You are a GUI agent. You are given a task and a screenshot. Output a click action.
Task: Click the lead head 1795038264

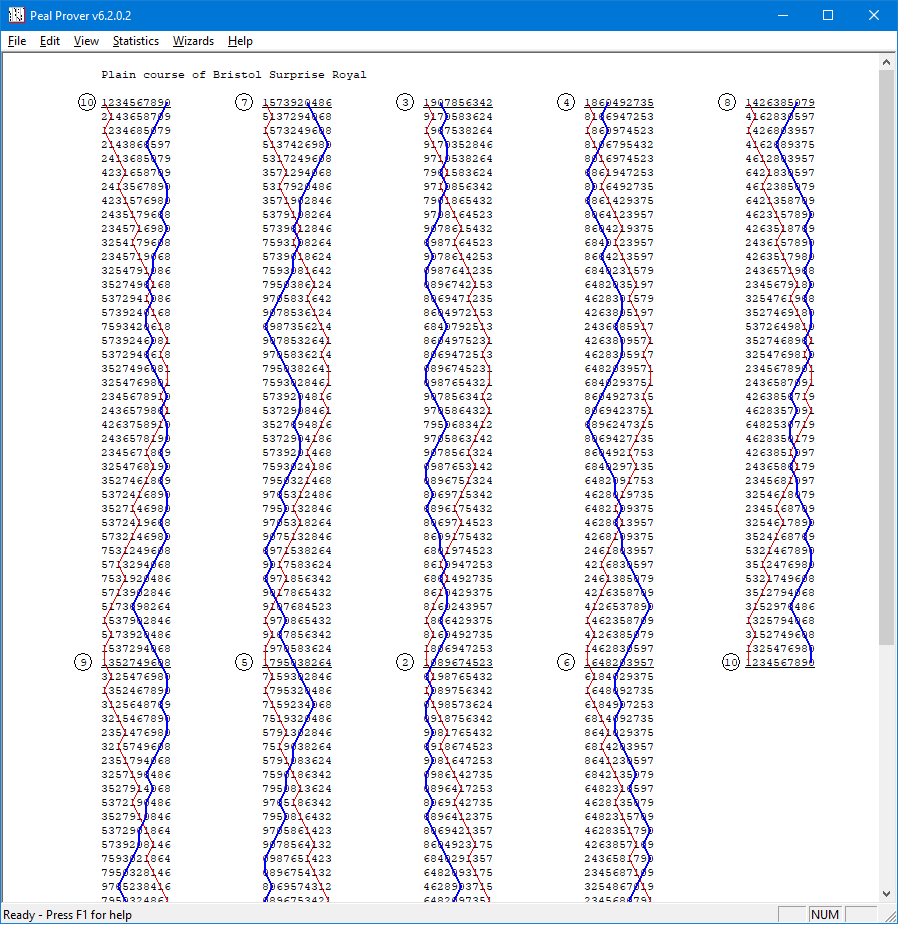[297, 662]
